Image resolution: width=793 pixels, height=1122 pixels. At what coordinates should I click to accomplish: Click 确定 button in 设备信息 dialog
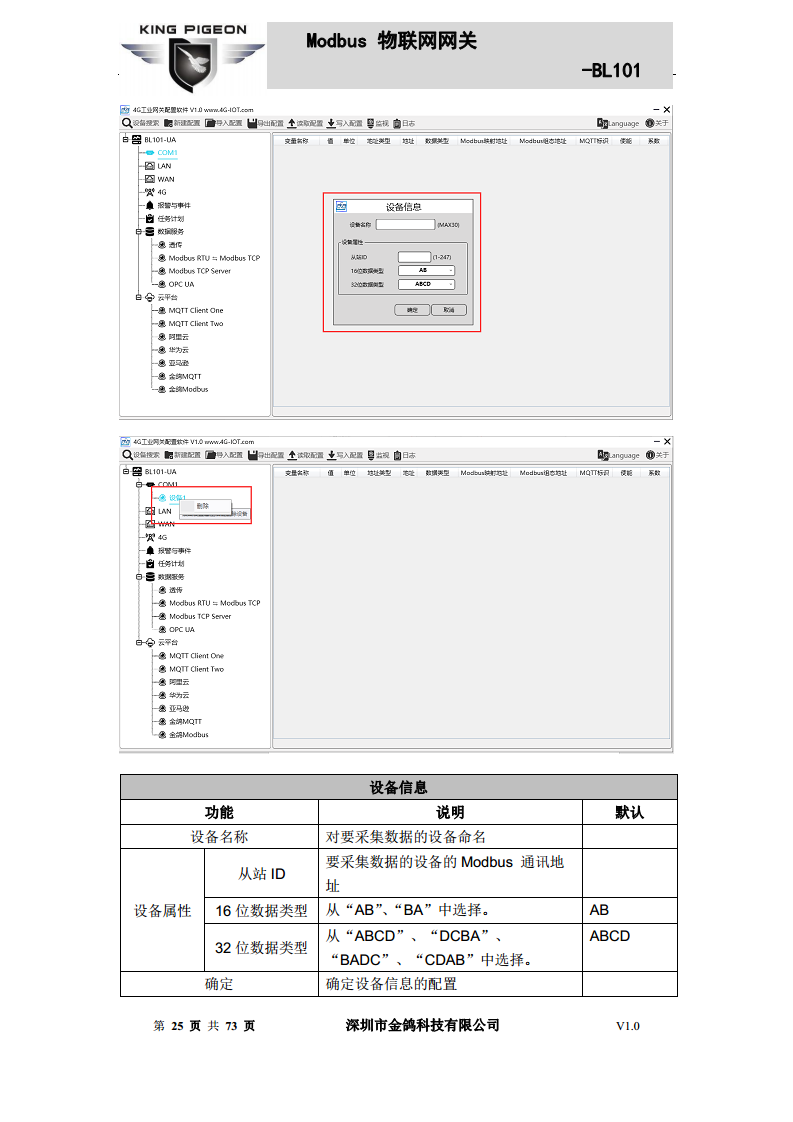pos(412,310)
